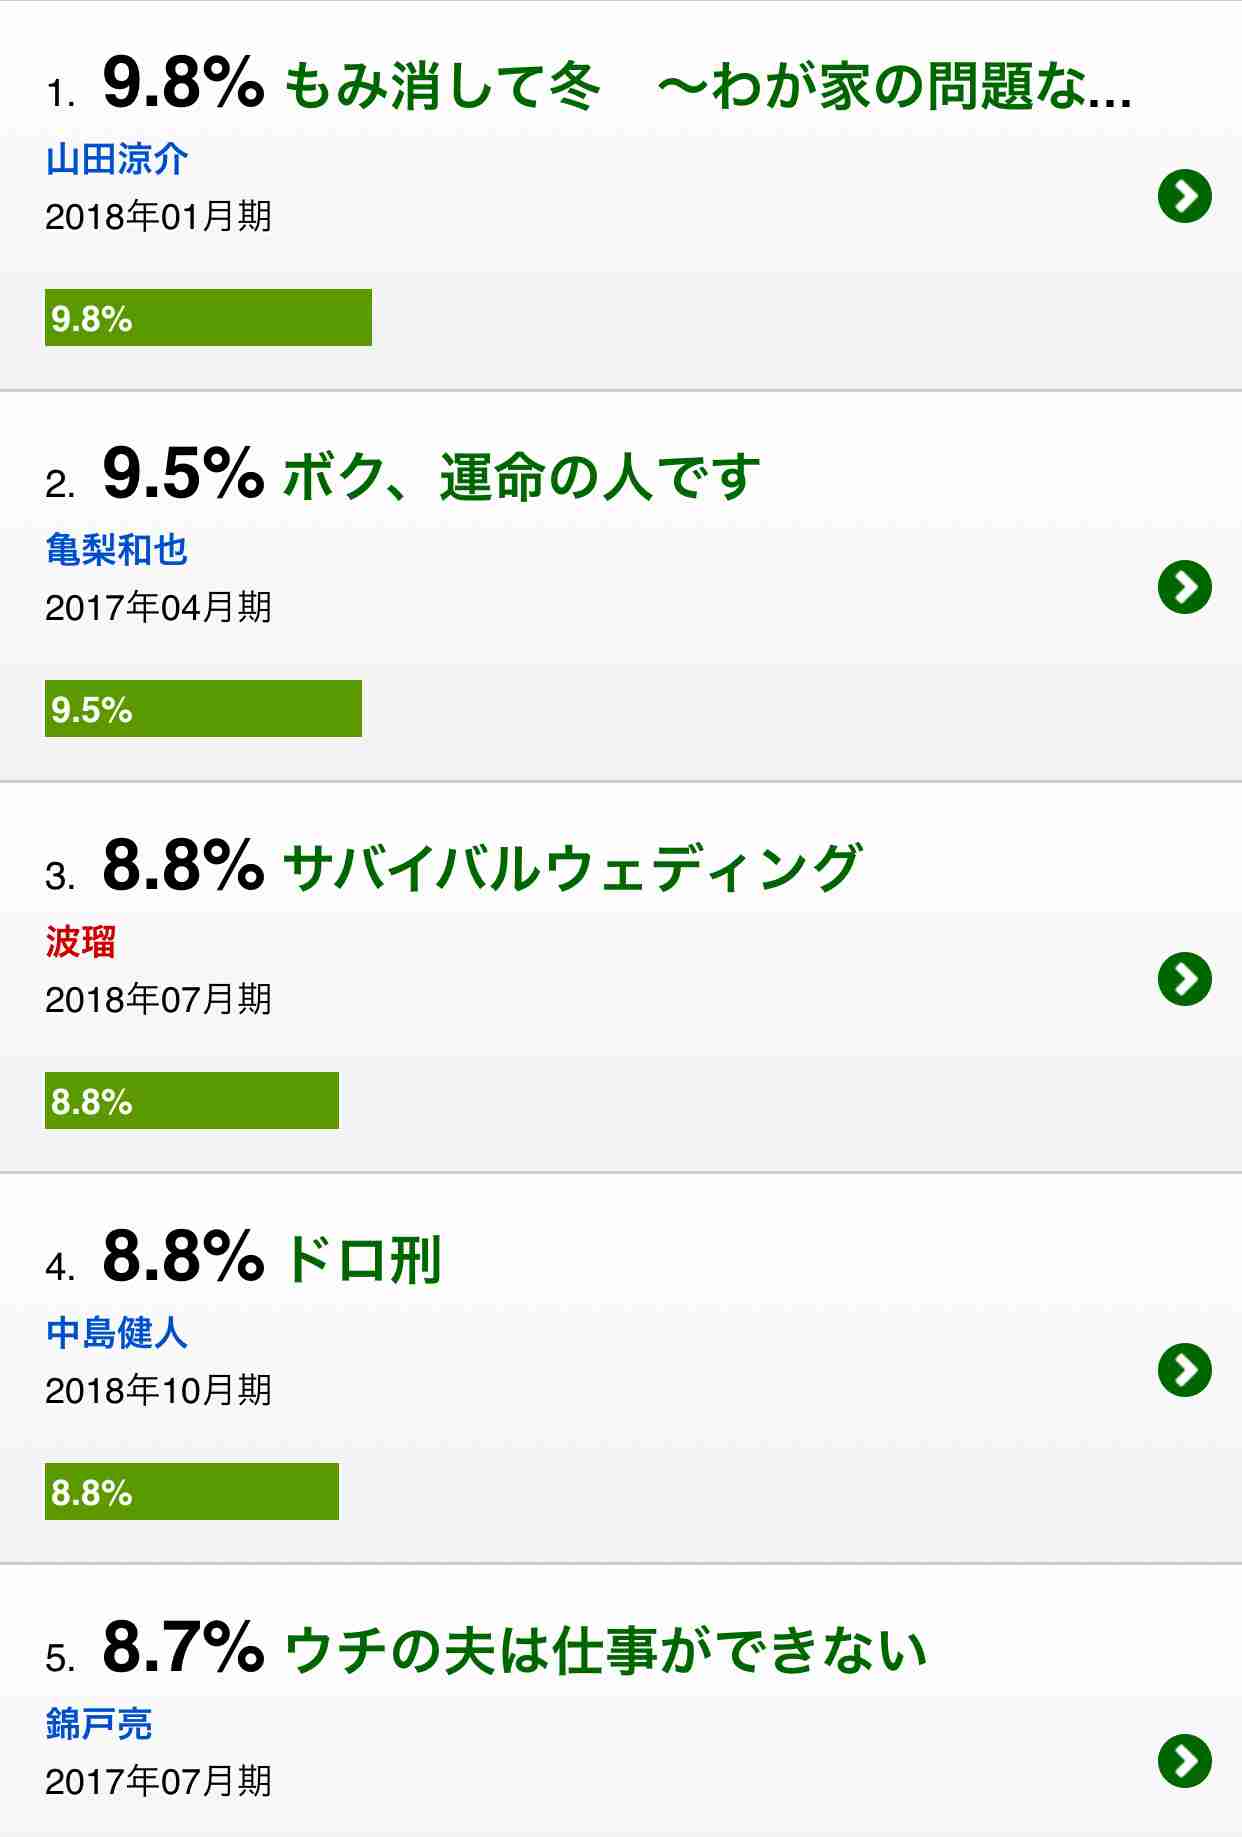Open the もみ消して冬 drama title link
The height and width of the screenshot is (1837, 1242).
pos(708,86)
